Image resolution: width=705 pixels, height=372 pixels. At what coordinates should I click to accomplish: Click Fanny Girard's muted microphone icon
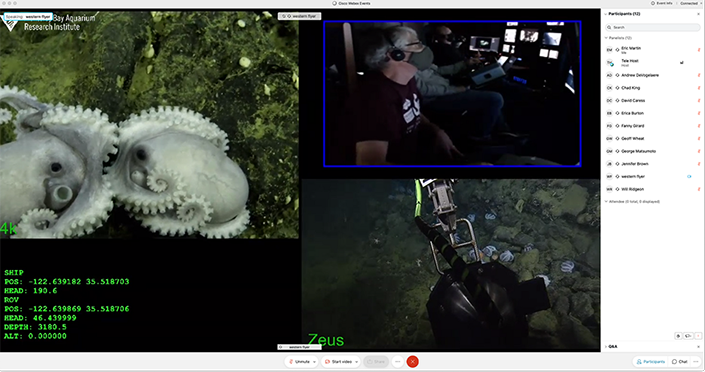(699, 125)
